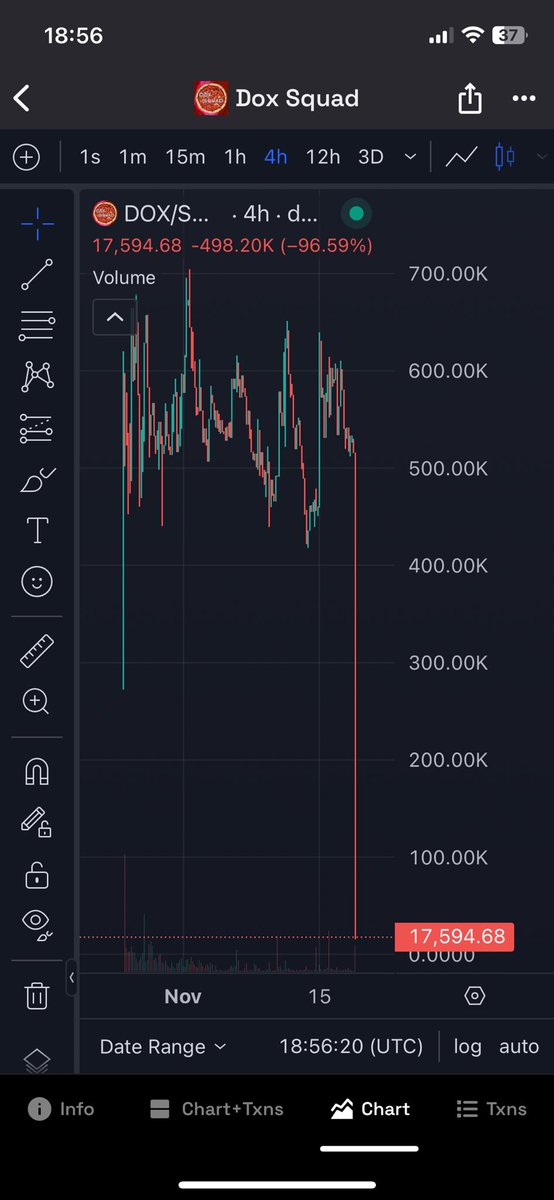Switch to the Chart tab
Screen dimensions: 554x1200
(371, 1109)
